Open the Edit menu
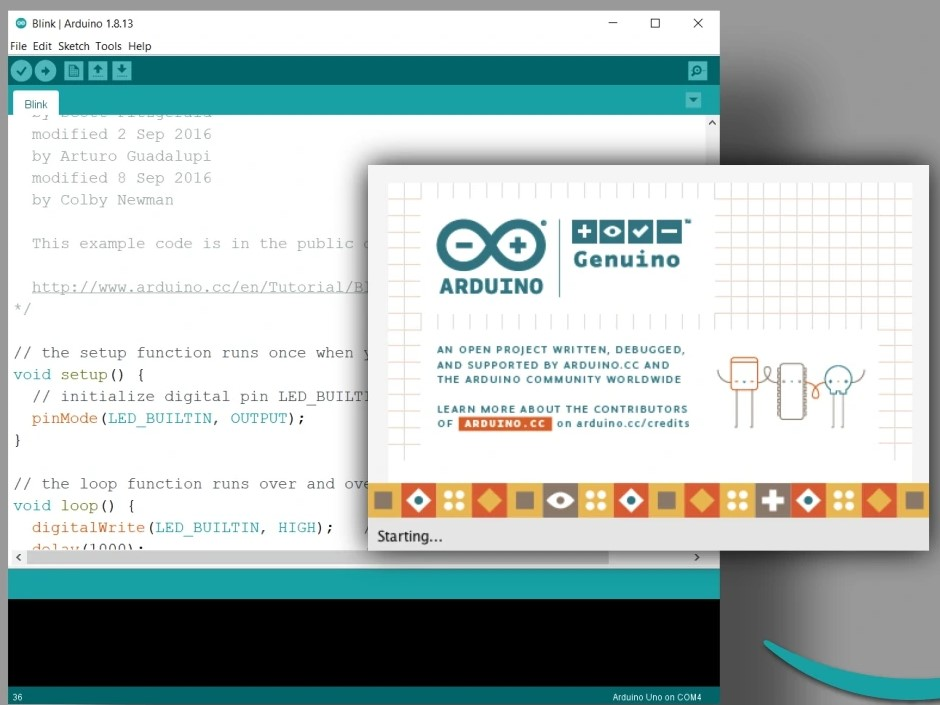This screenshot has height=705, width=940. click(42, 46)
